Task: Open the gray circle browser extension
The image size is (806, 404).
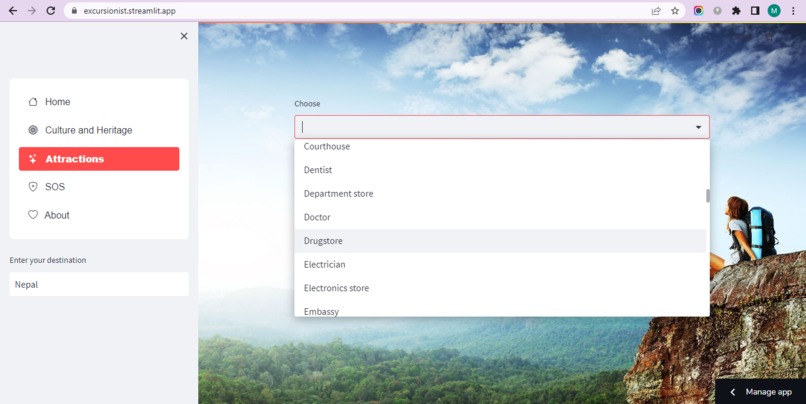Action: tap(717, 11)
